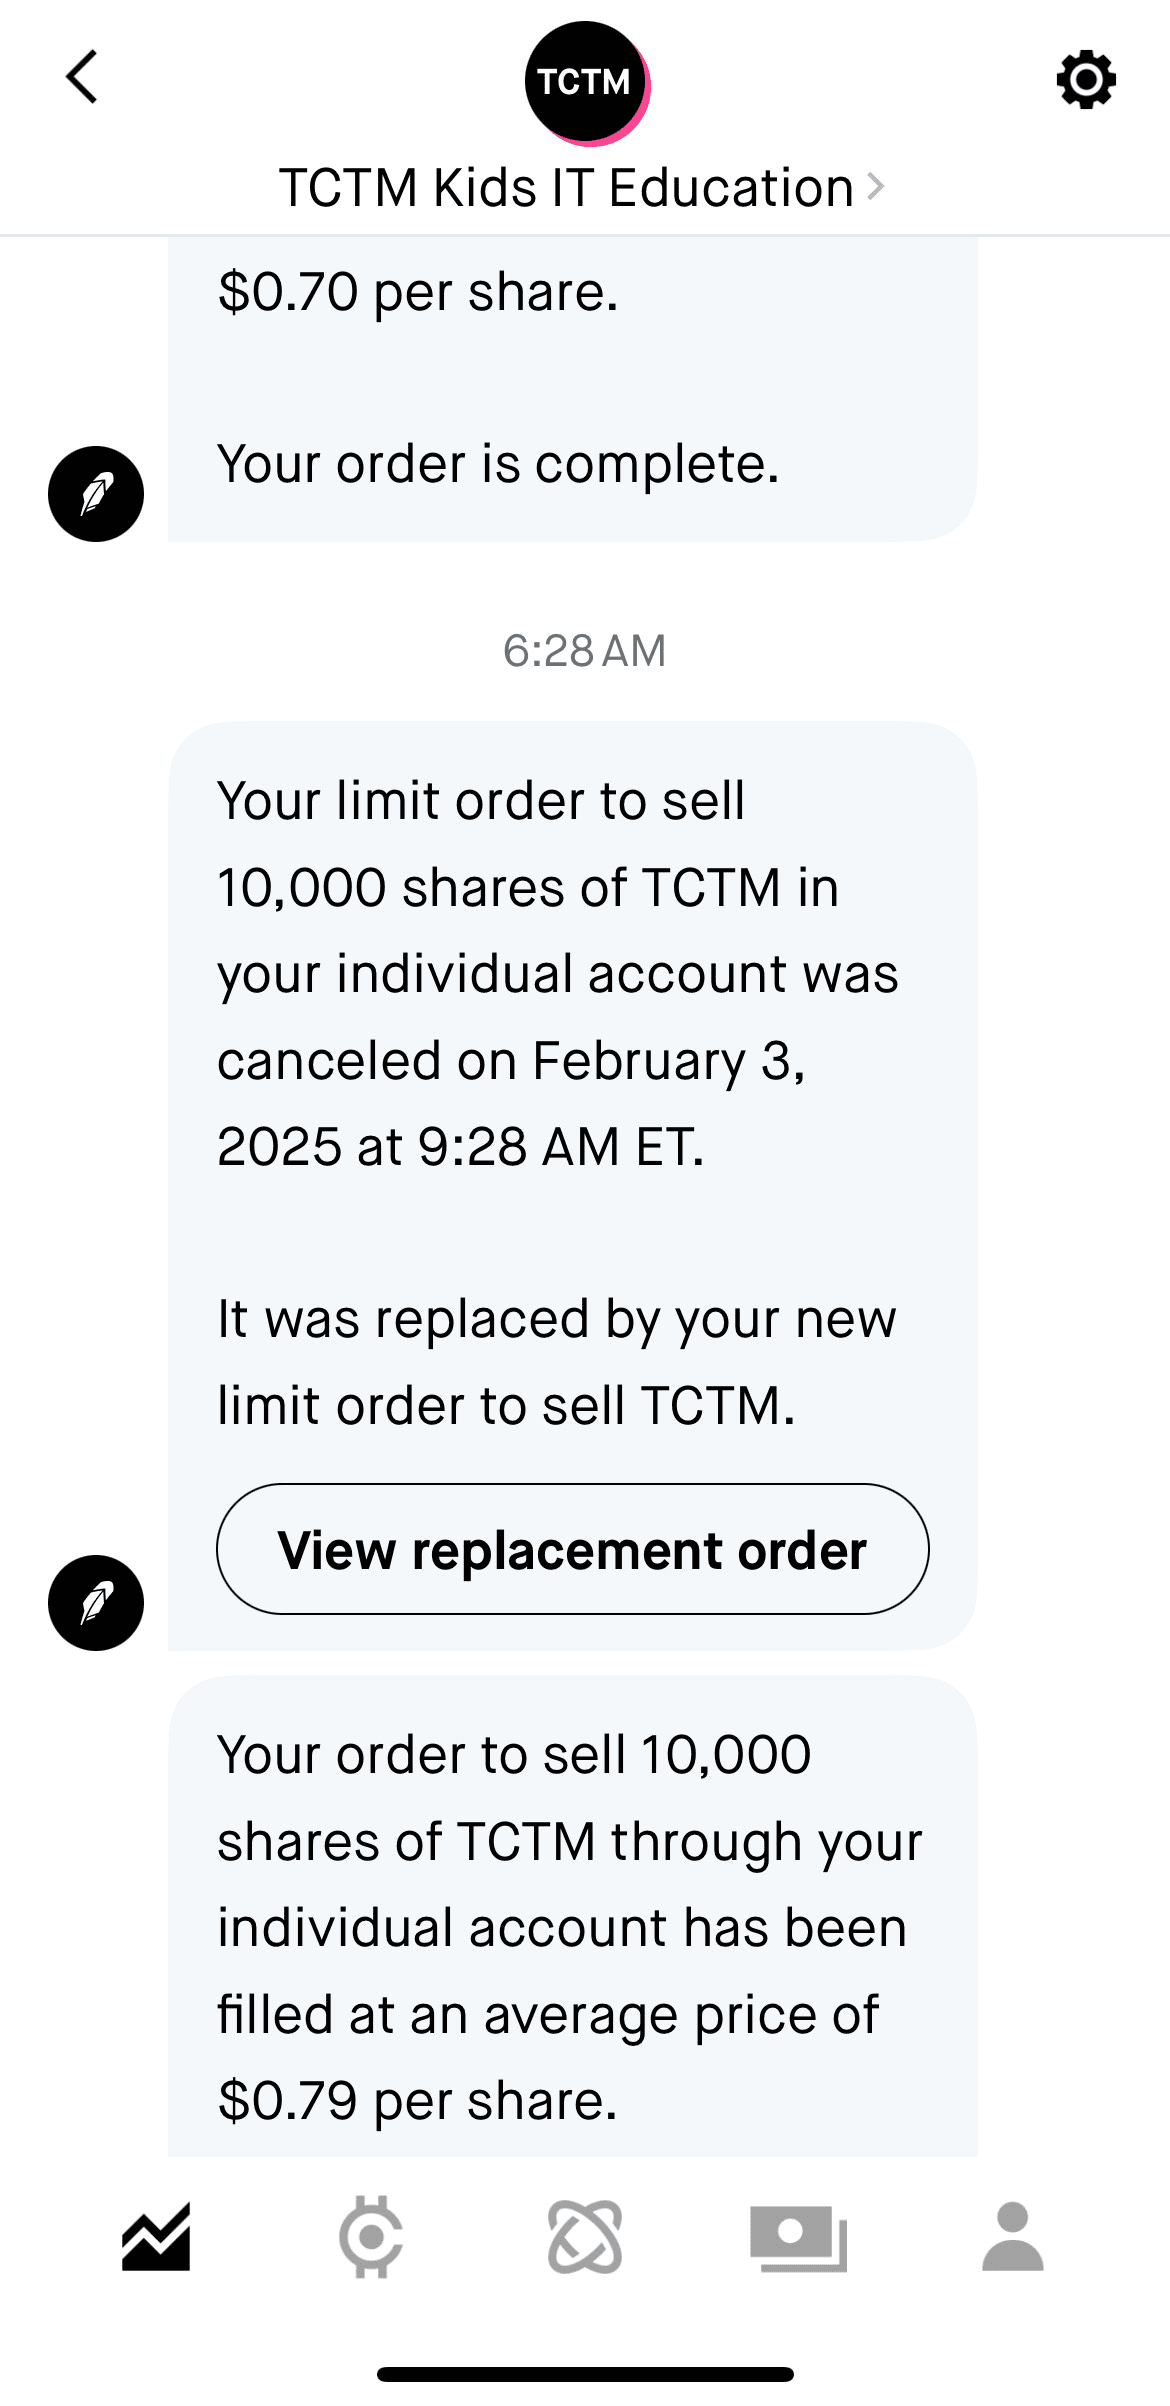Tap the 6:28 AM timestamp
The width and height of the screenshot is (1170, 2406).
coord(584,651)
